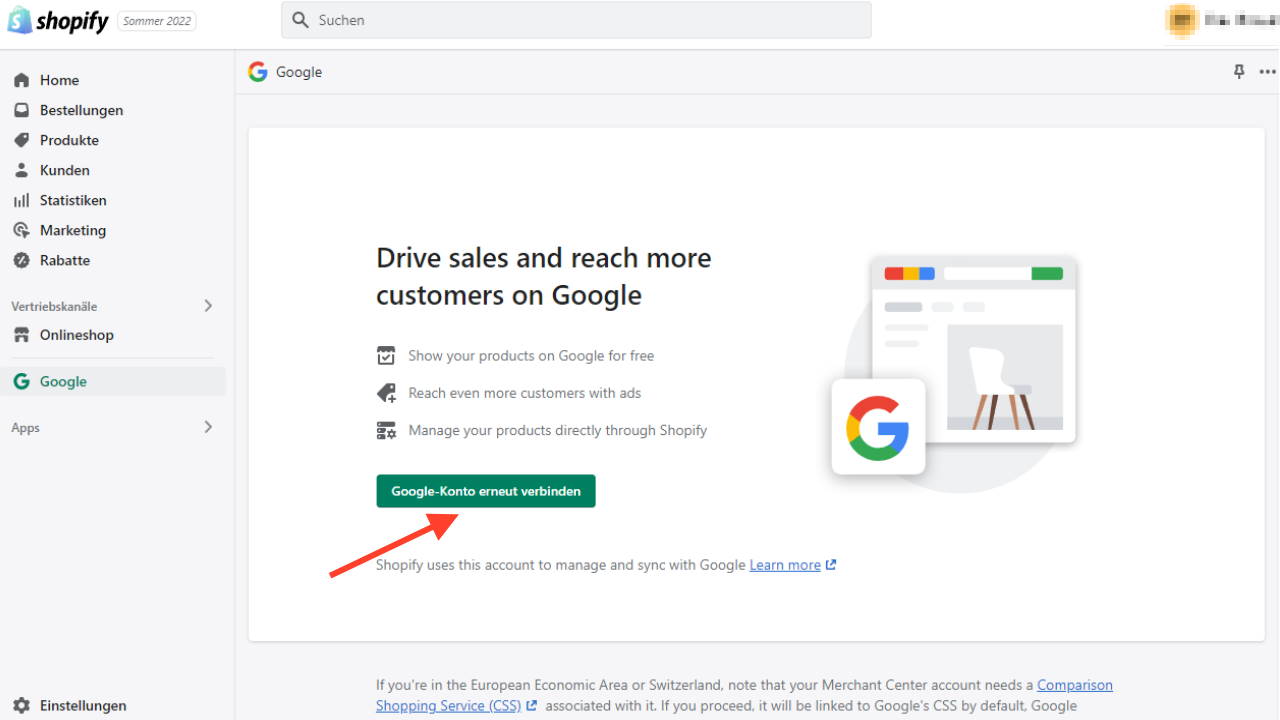Click the Statistiken bar chart icon
1280x720 pixels.
click(x=21, y=200)
